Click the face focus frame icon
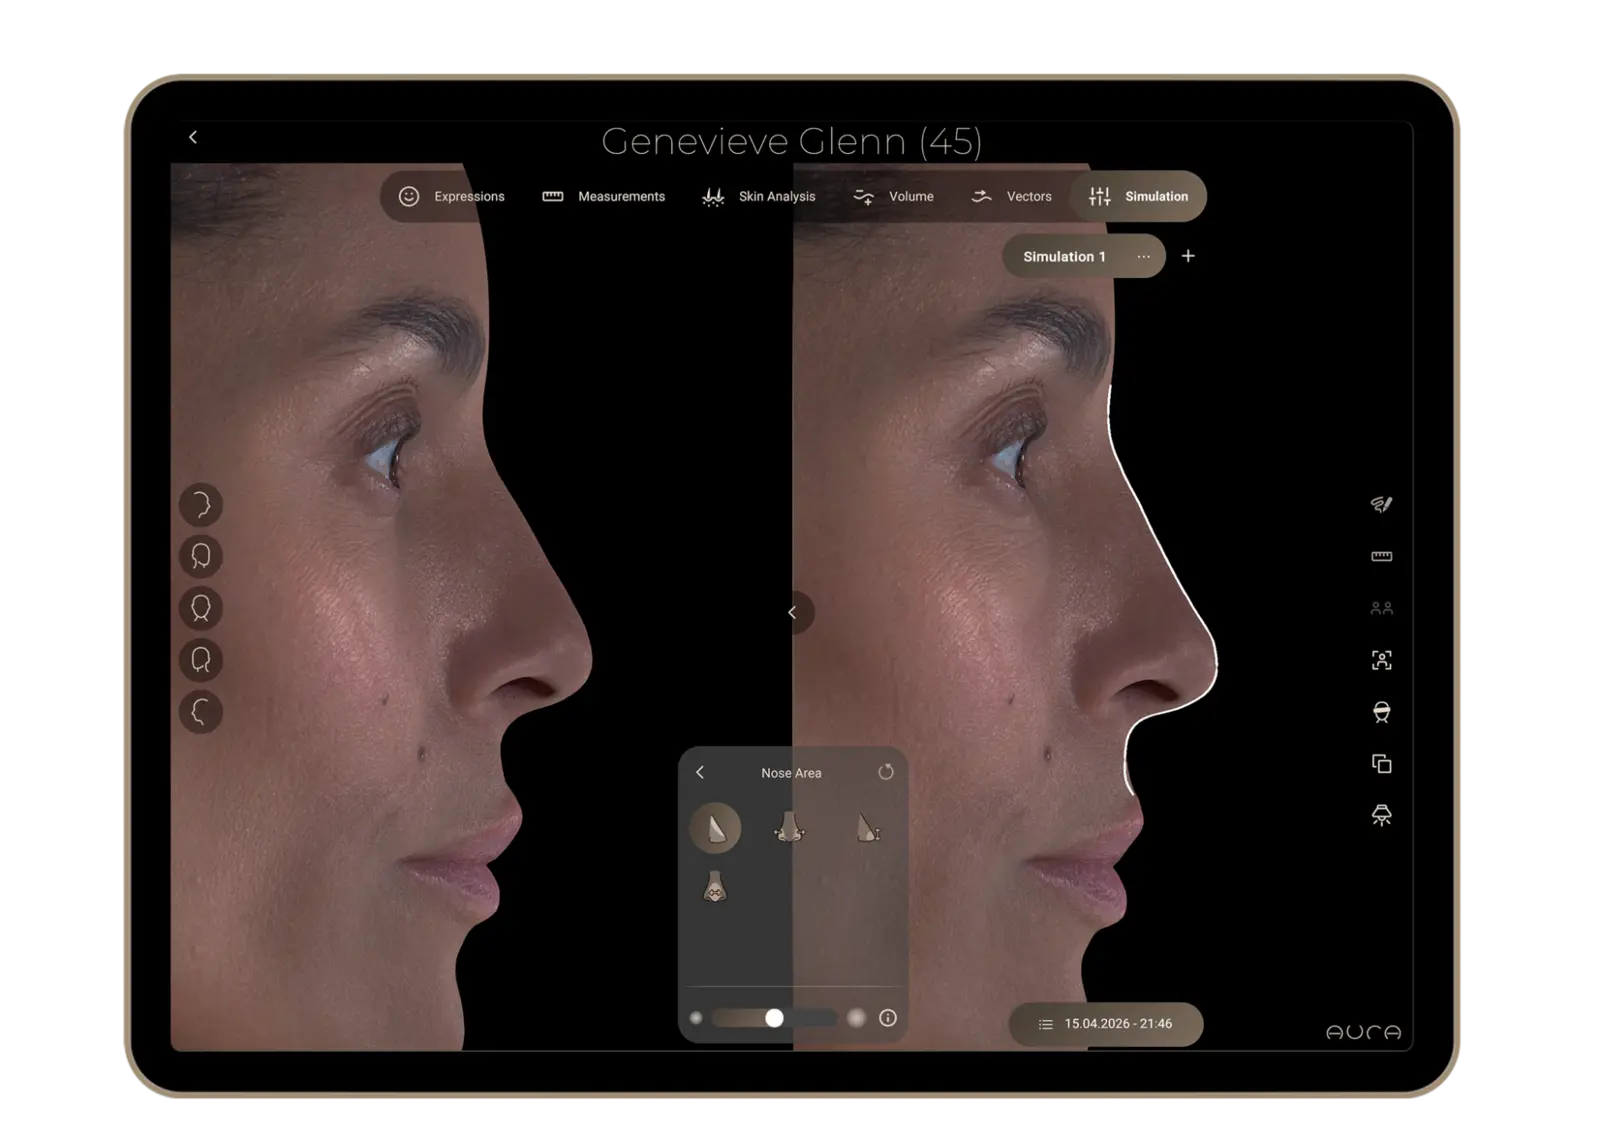Image resolution: width=1600 pixels, height=1142 pixels. (x=1381, y=660)
